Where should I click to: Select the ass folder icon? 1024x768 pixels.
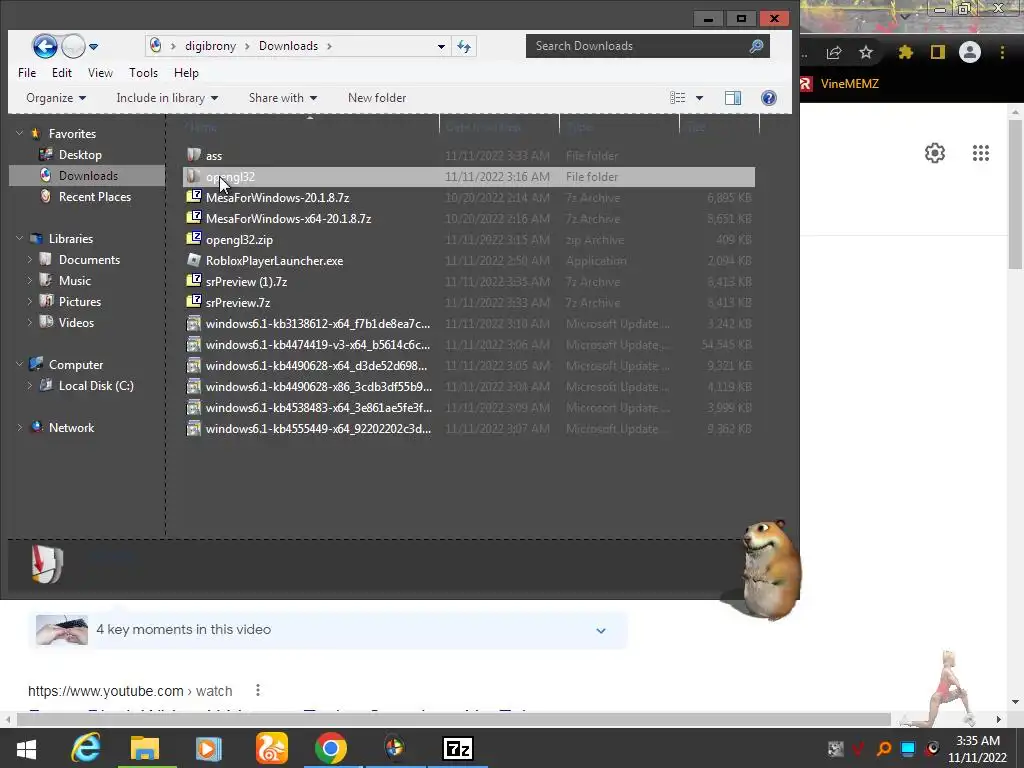click(x=193, y=155)
